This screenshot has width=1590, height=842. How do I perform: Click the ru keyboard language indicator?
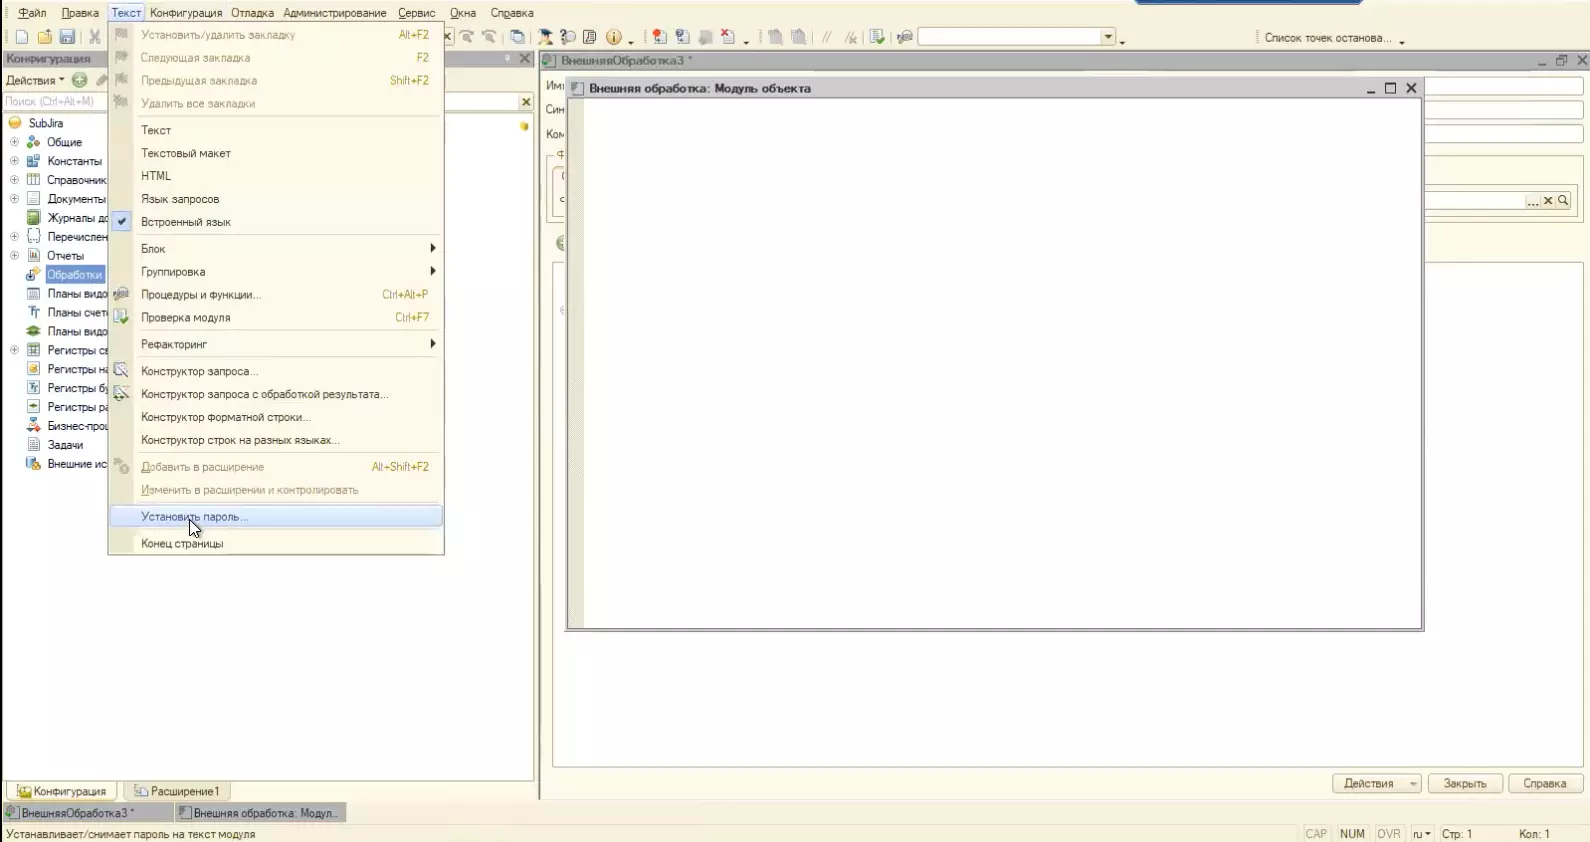click(x=1421, y=834)
